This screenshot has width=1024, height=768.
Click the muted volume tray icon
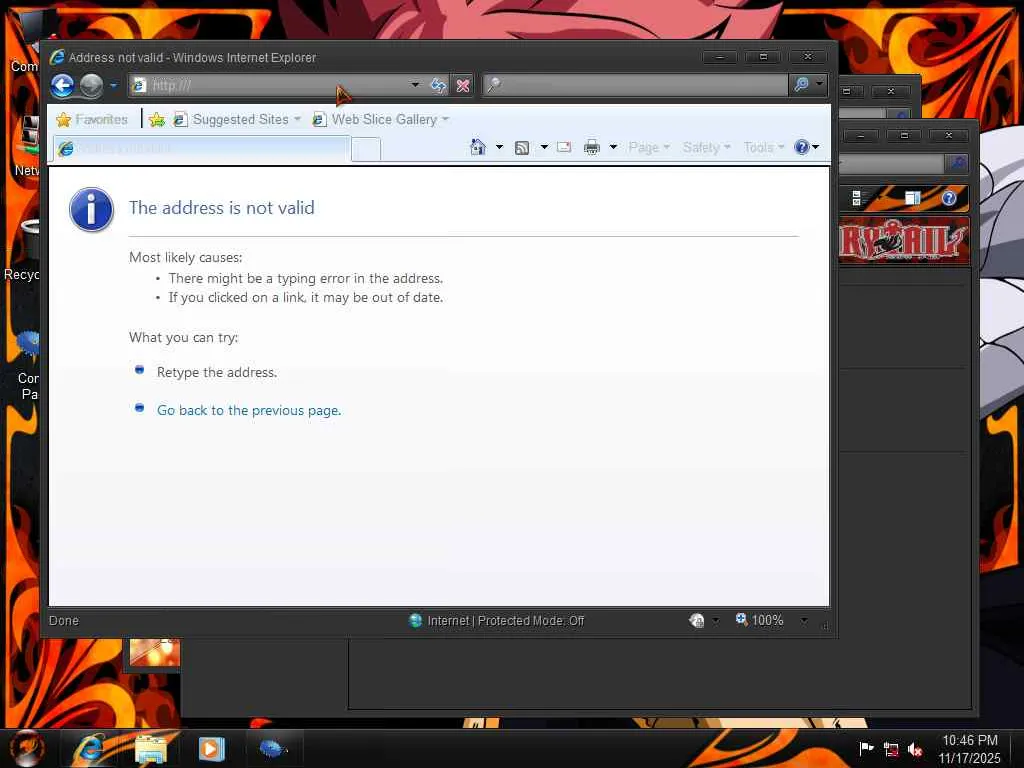915,750
